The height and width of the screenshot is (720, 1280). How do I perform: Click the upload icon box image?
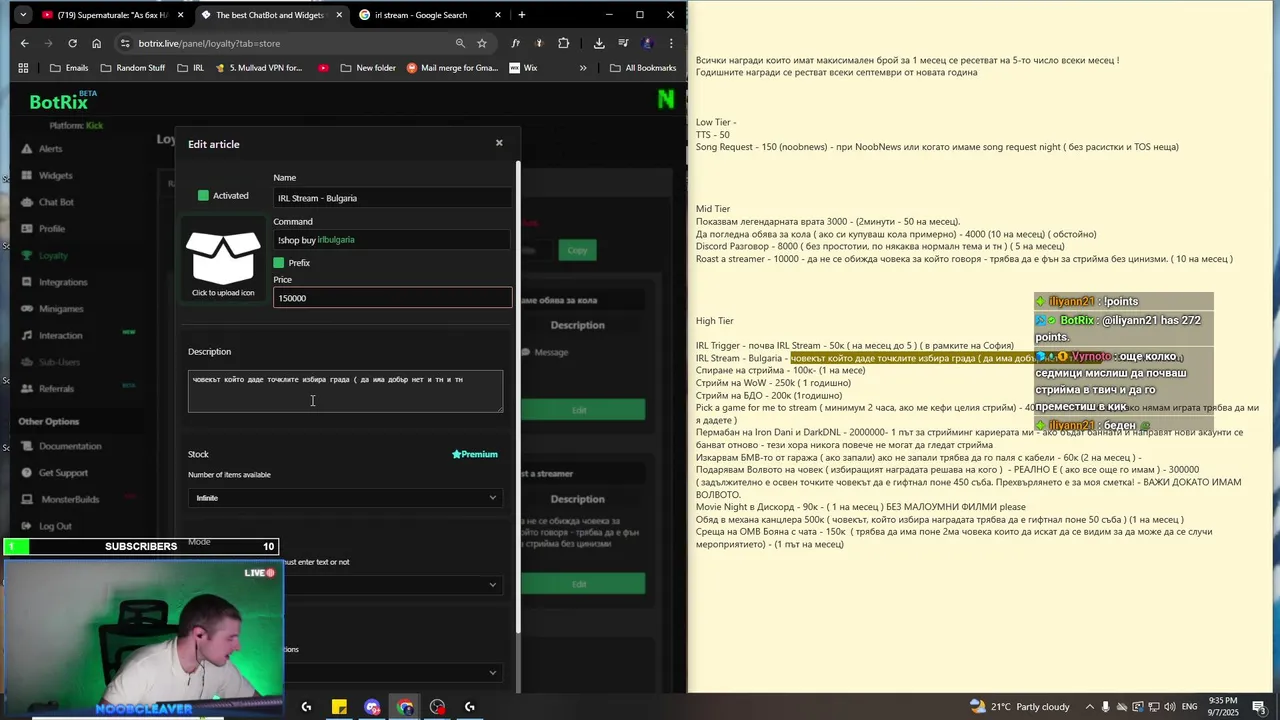223,258
